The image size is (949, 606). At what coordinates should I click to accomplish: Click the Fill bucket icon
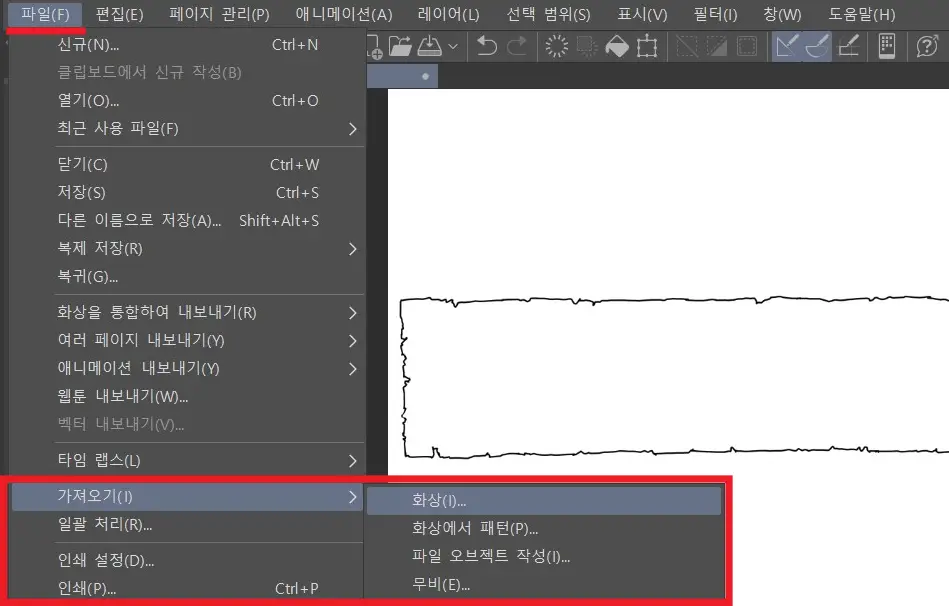[617, 46]
